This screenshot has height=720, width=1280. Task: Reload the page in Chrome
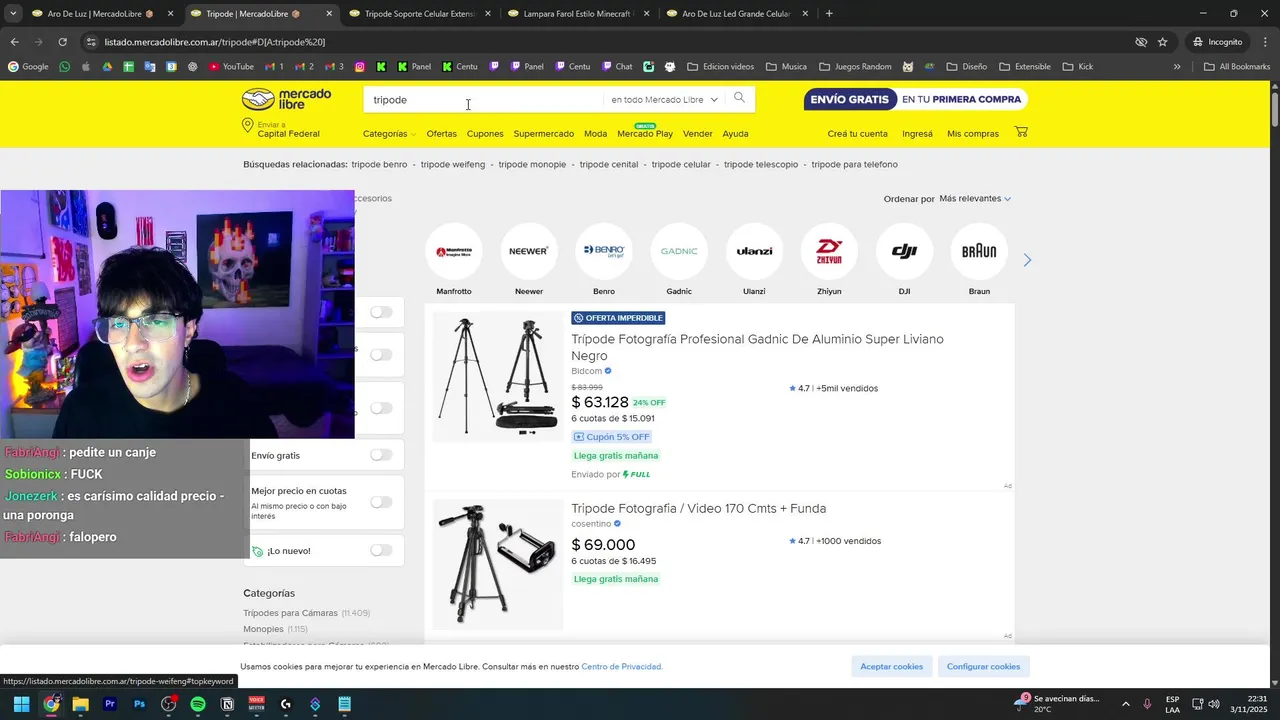click(x=62, y=42)
